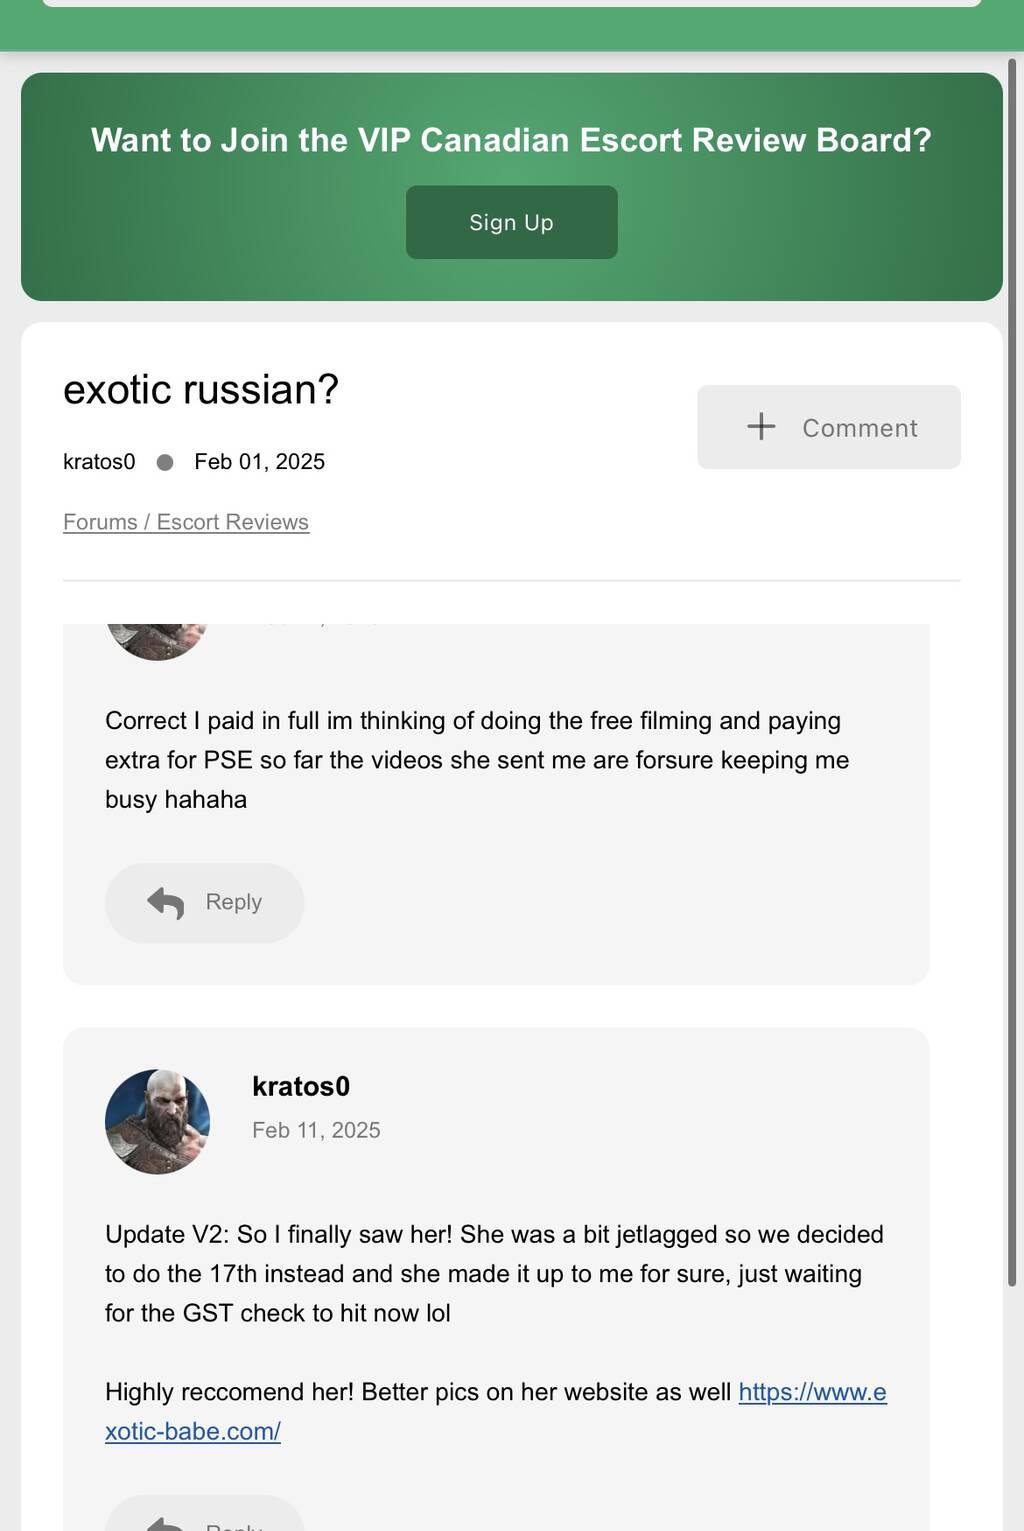This screenshot has width=1024, height=1531.
Task: Open kratos0 username on Feb 11 comment
Action: click(x=301, y=1086)
